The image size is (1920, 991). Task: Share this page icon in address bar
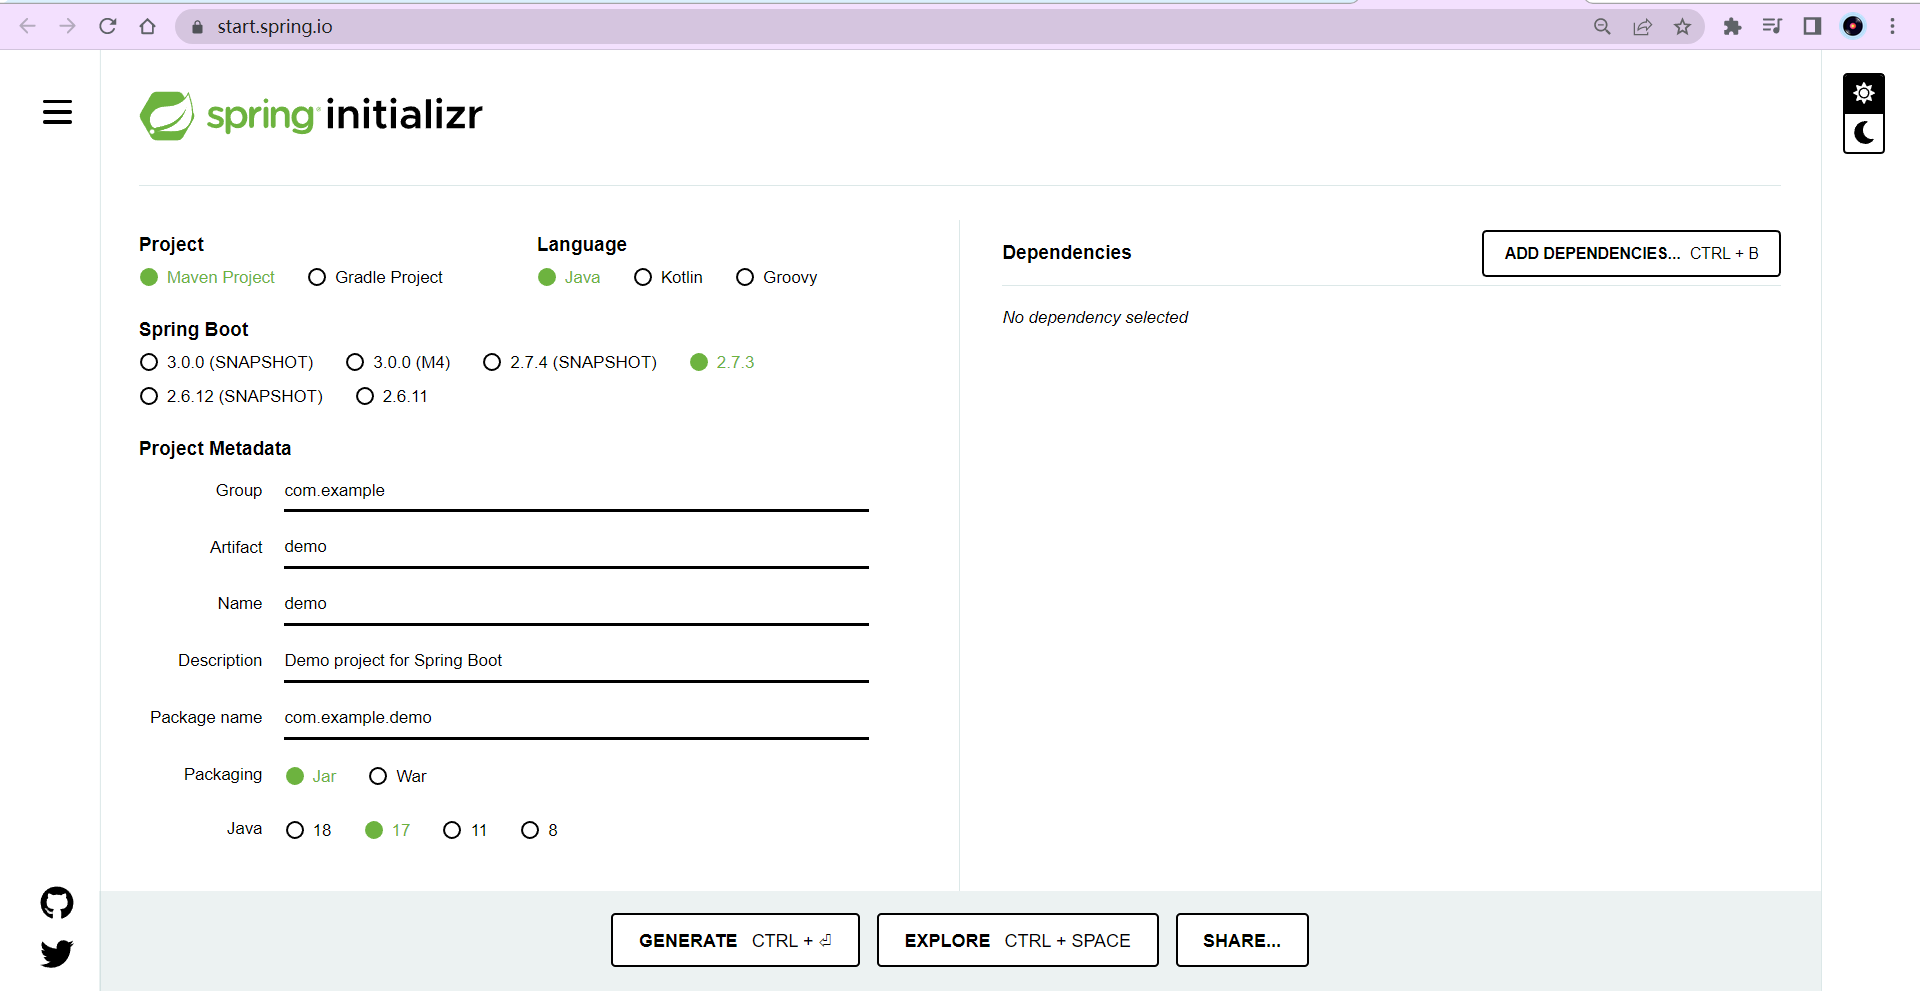1642,27
